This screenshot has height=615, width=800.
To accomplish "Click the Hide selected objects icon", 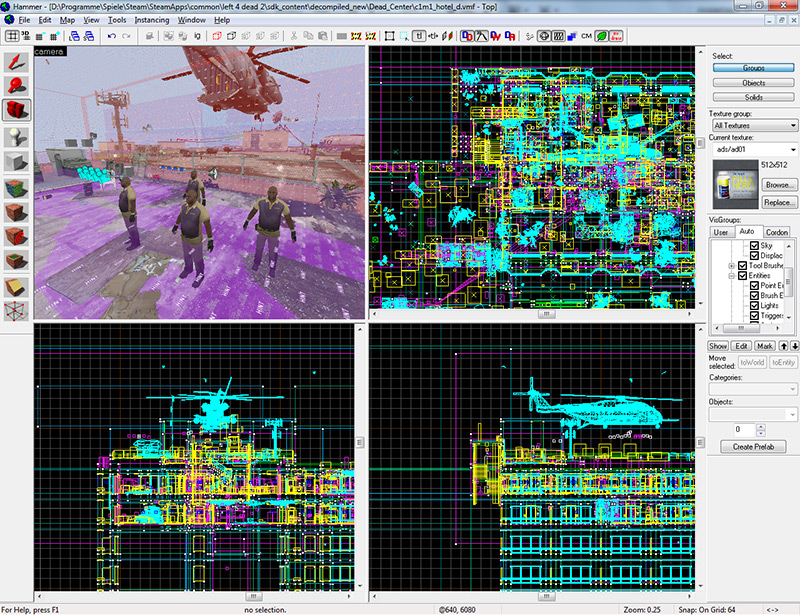I will (216, 36).
